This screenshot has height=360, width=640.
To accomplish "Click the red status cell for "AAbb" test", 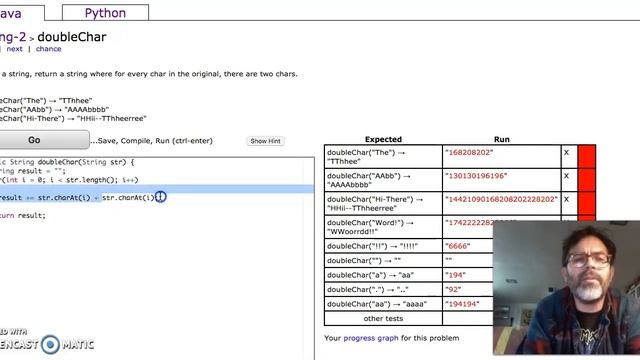I will 587,180.
